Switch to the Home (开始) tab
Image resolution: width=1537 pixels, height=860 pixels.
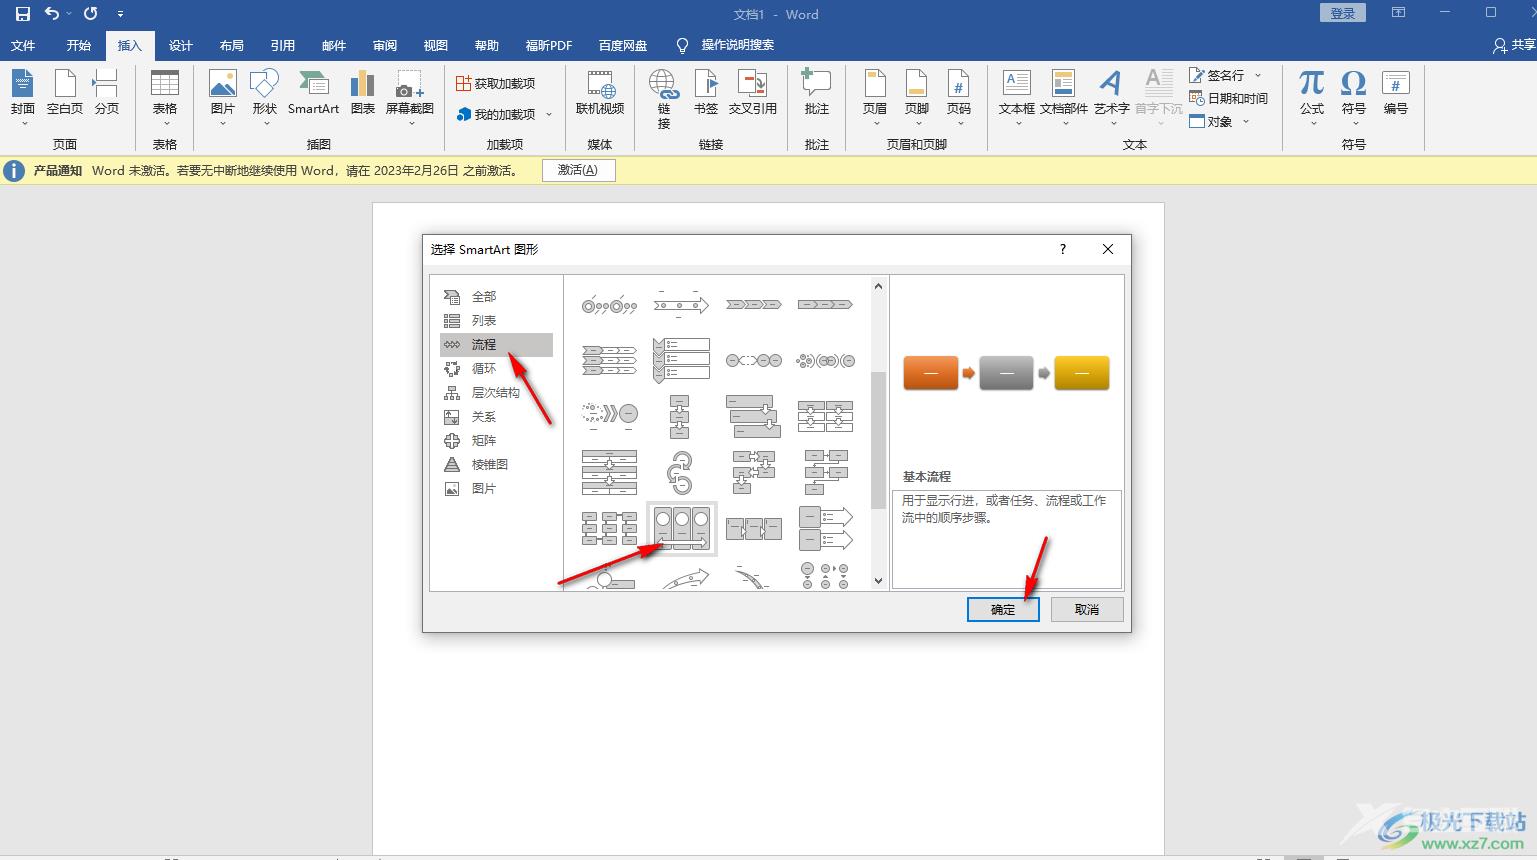(79, 45)
